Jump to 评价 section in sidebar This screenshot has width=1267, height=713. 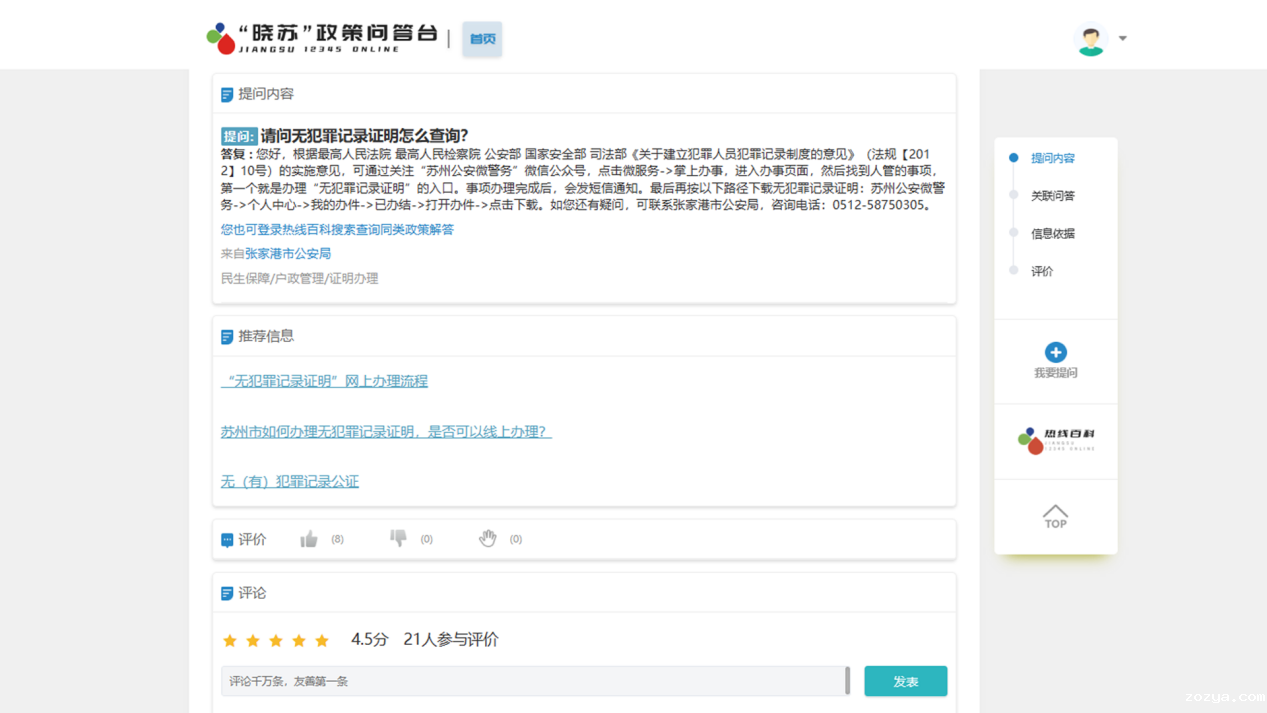(1042, 272)
